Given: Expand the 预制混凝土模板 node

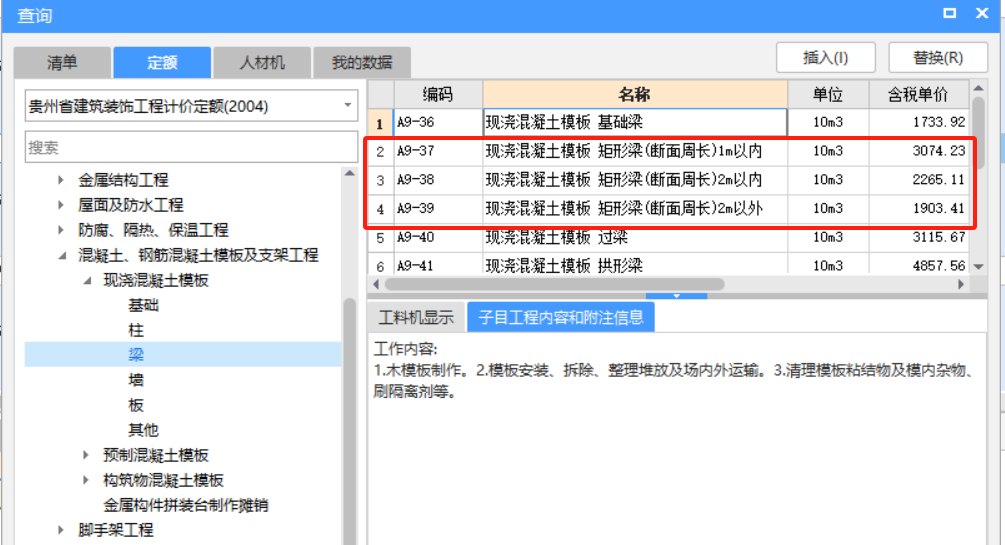Looking at the screenshot, I should (86, 455).
